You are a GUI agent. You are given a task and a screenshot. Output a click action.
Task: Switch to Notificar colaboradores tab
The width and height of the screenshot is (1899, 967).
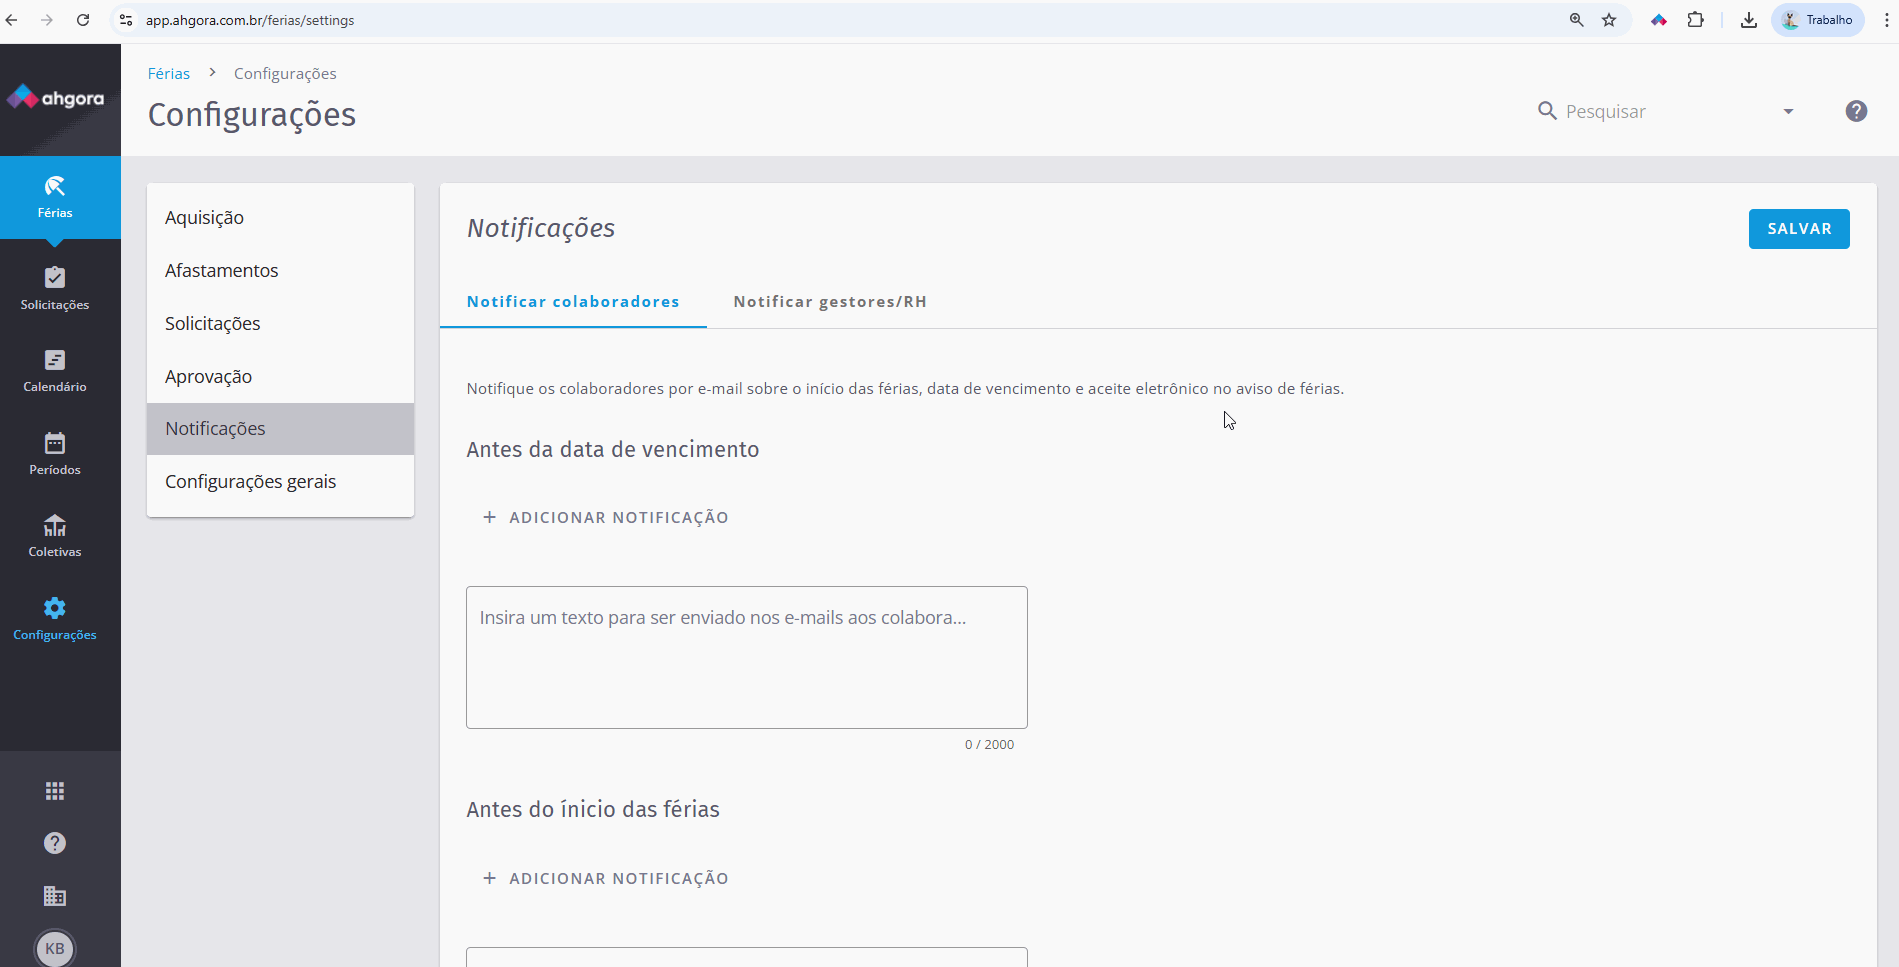click(573, 301)
